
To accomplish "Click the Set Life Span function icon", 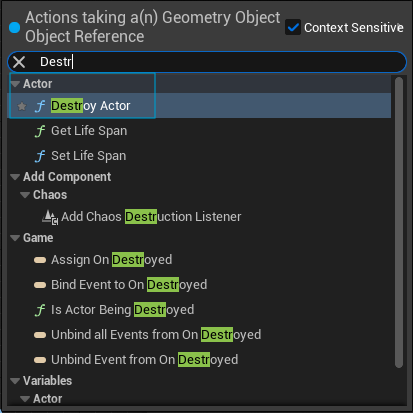I will (40, 156).
